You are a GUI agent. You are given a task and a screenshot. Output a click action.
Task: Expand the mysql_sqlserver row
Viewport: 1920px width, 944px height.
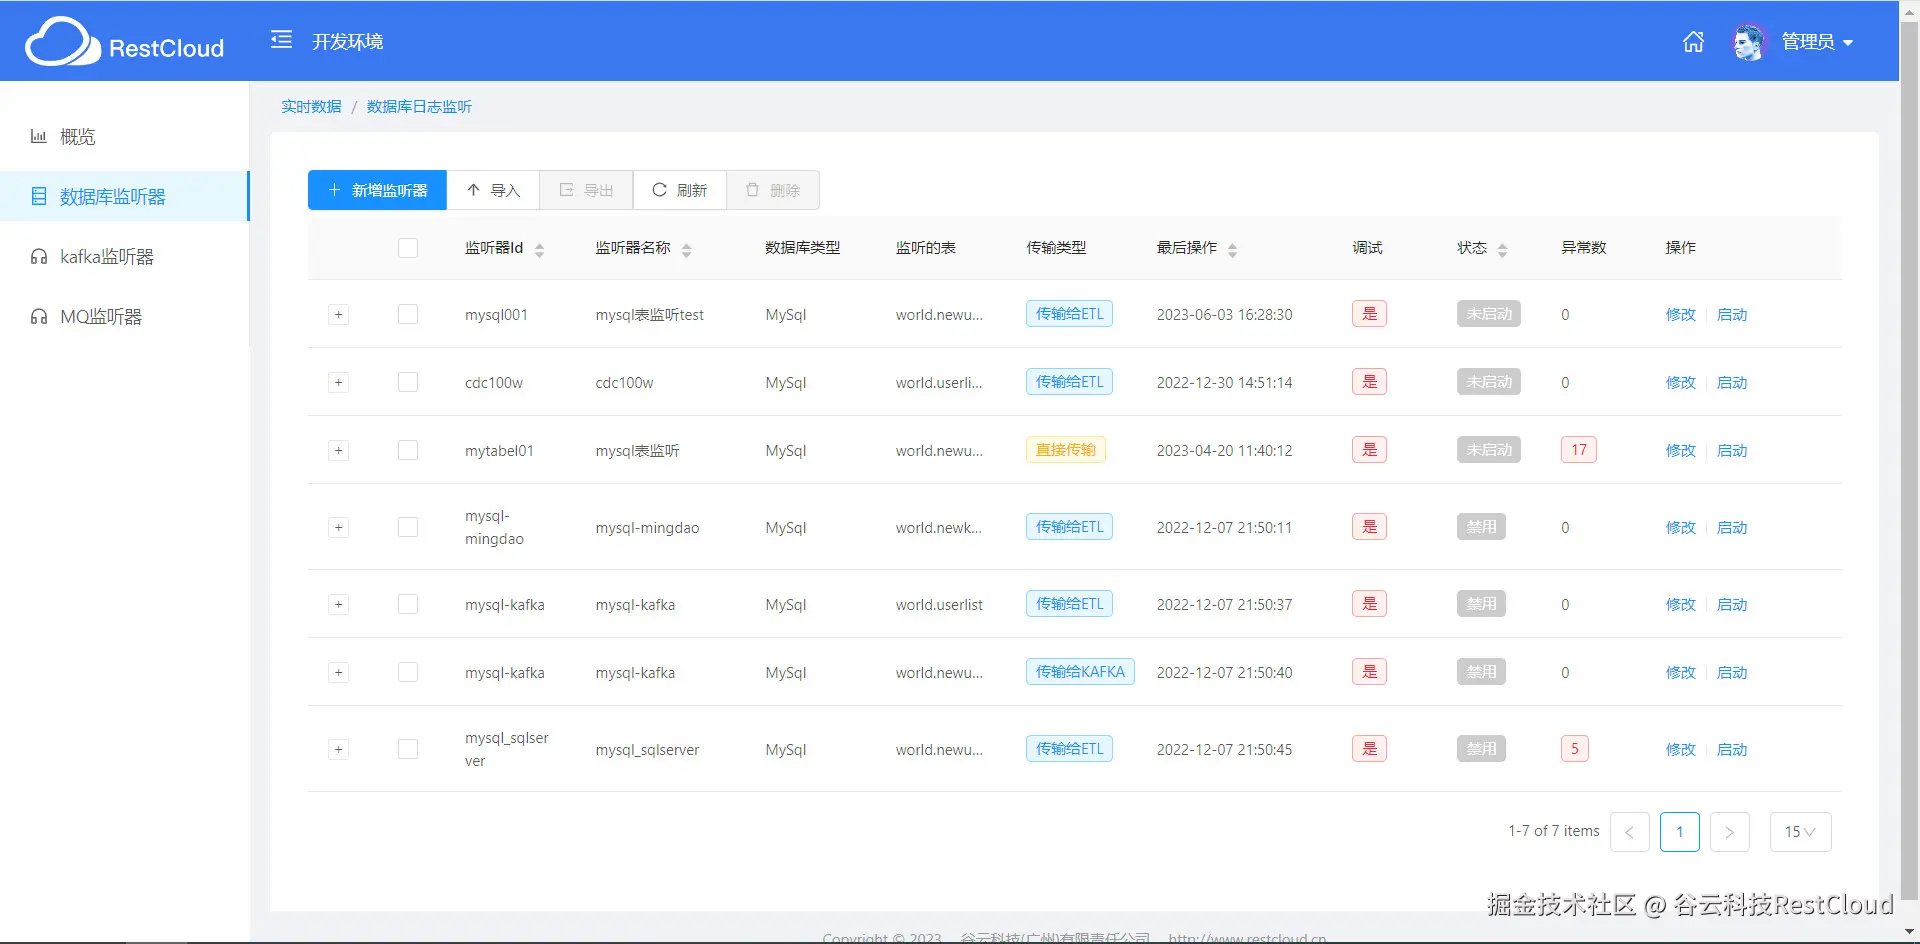339,750
